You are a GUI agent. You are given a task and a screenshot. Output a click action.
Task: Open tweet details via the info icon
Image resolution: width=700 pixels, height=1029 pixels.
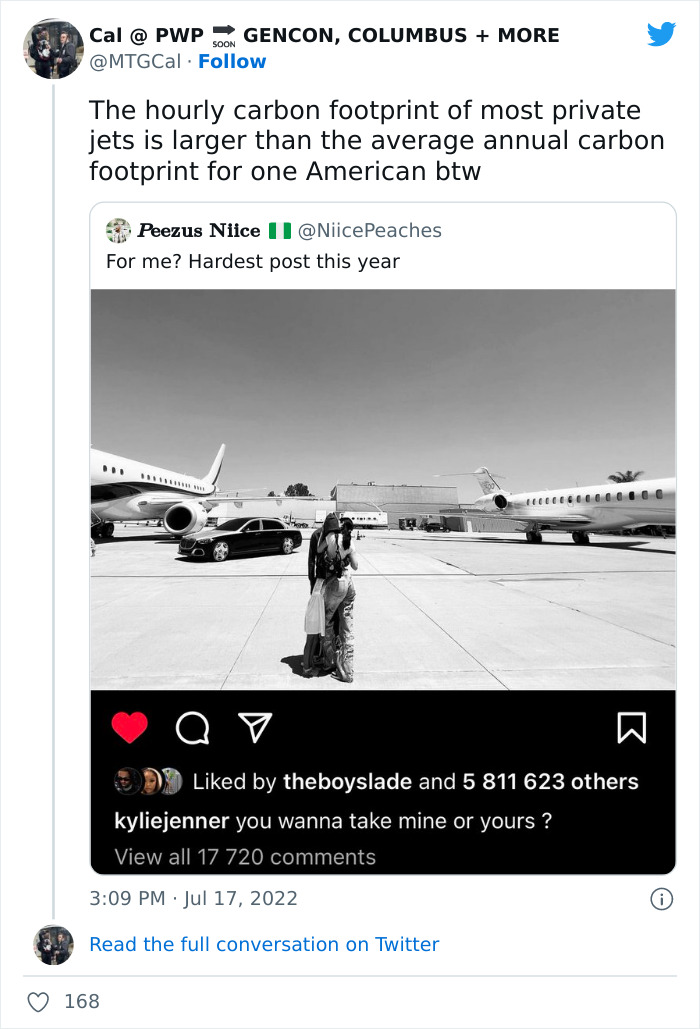point(661,898)
